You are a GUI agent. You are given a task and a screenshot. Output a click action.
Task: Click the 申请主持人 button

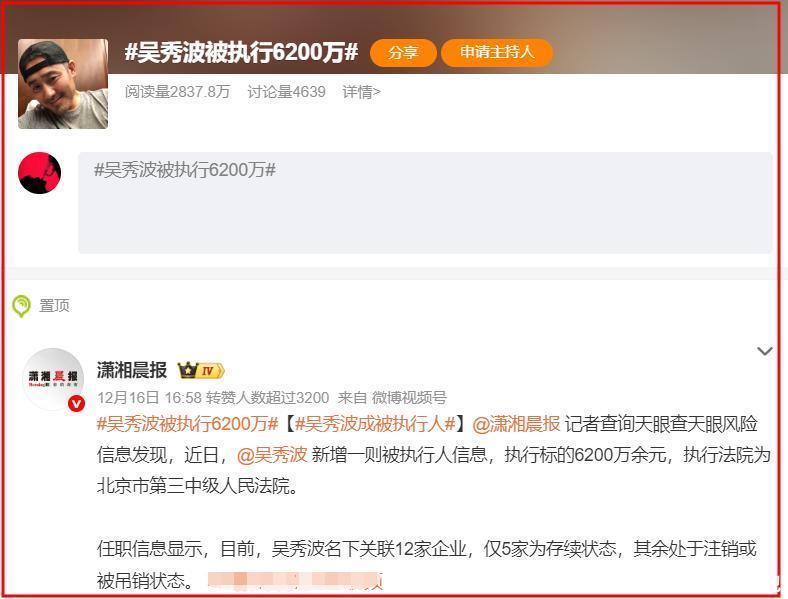point(497,52)
